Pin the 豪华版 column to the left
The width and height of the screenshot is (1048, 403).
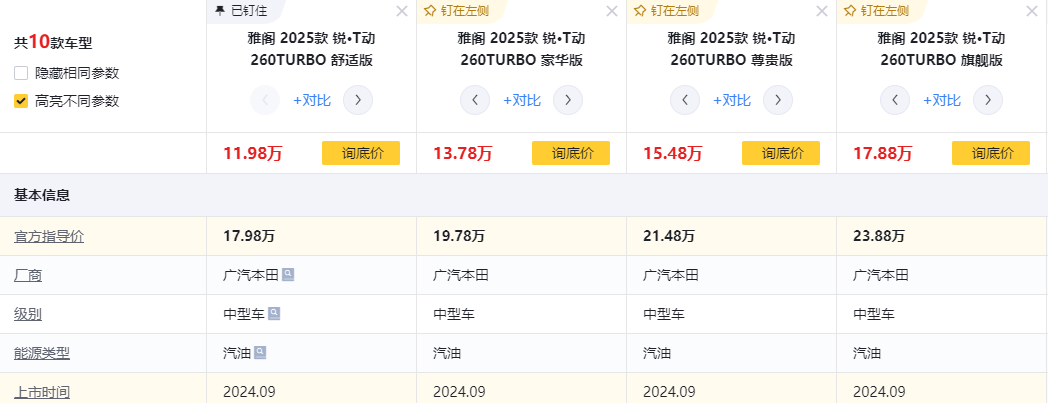click(463, 11)
